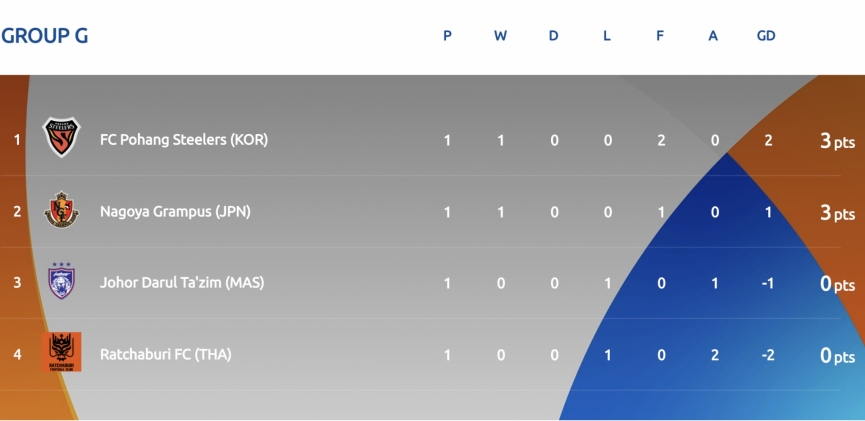Click the A column header
The image size is (865, 421).
(713, 36)
